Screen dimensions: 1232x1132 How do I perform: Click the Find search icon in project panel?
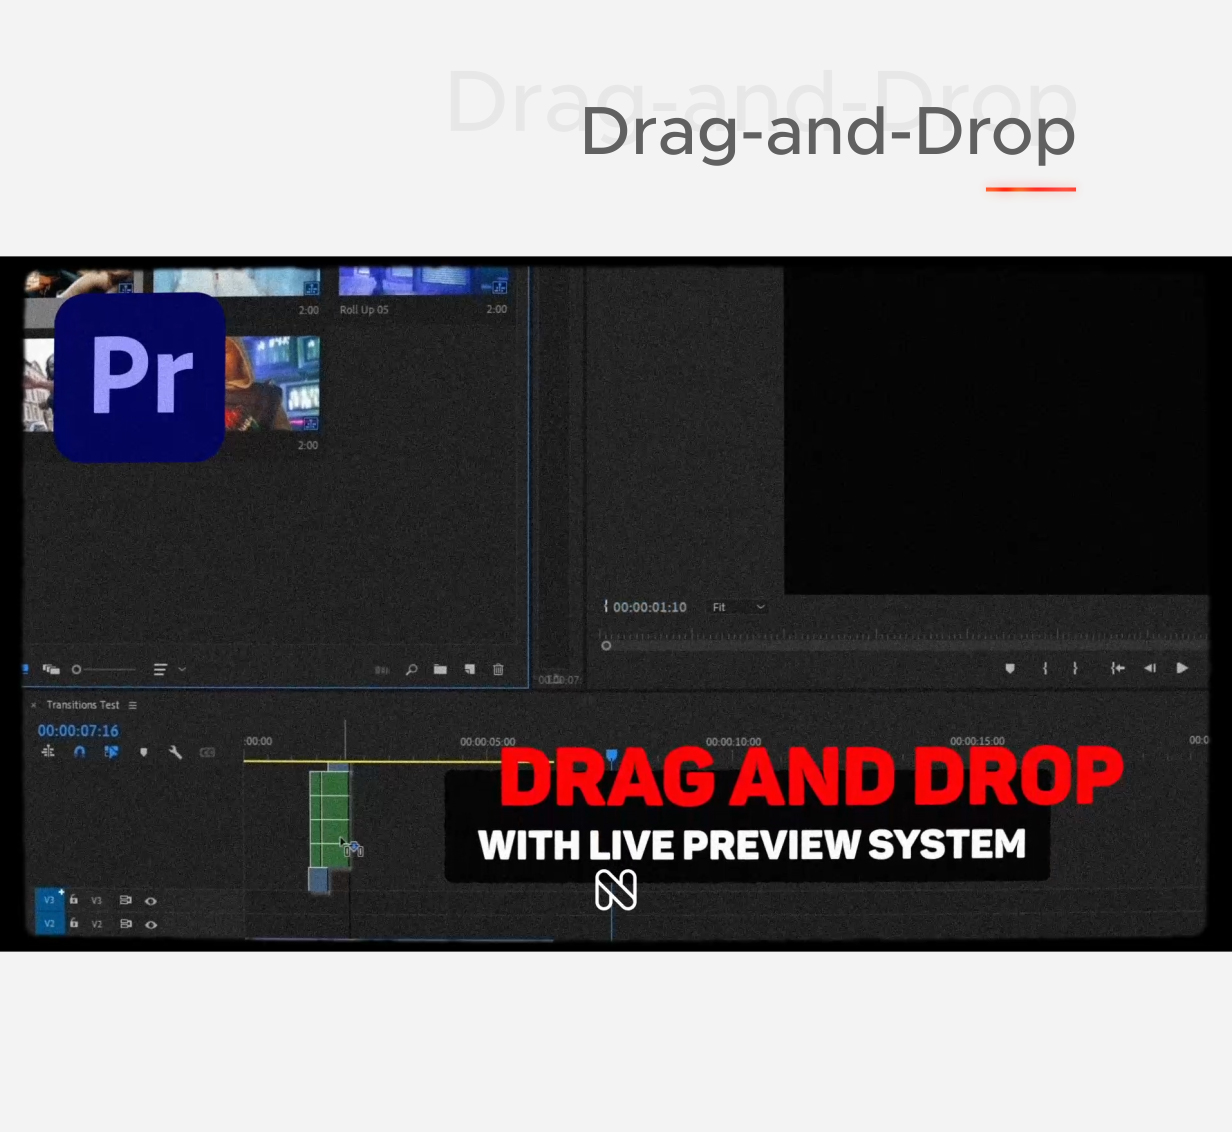click(411, 670)
